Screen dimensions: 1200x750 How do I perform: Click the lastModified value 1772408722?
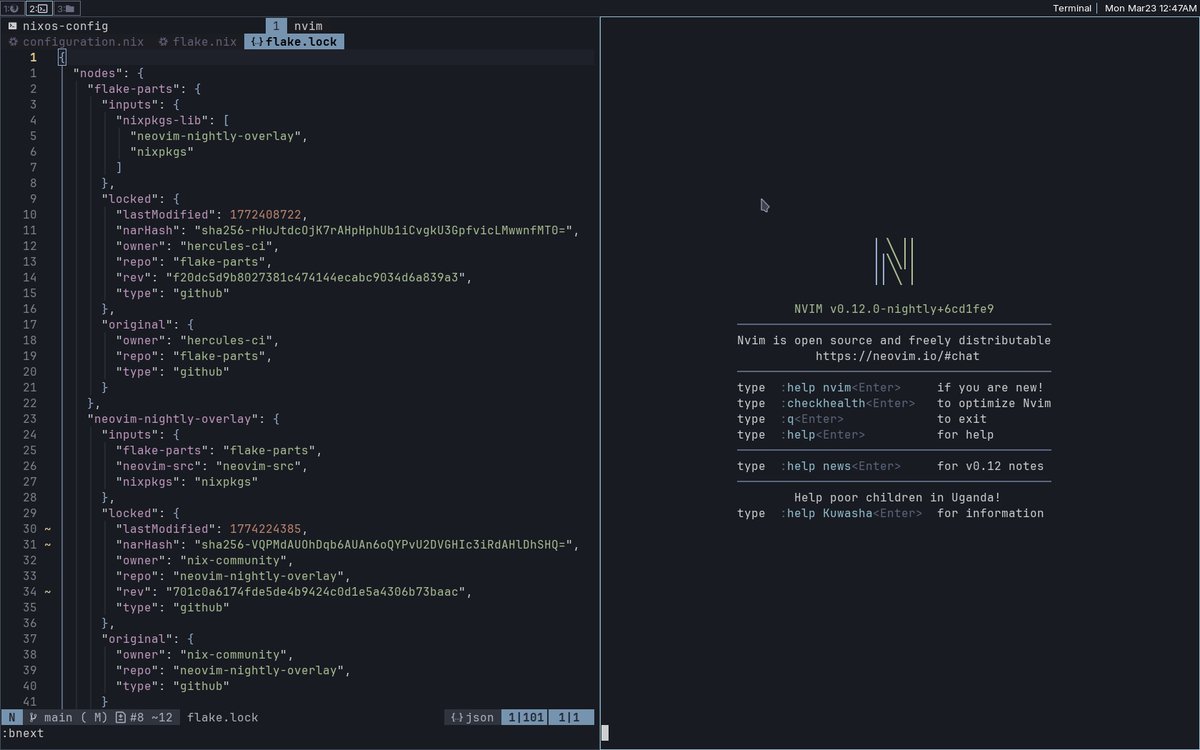point(265,215)
